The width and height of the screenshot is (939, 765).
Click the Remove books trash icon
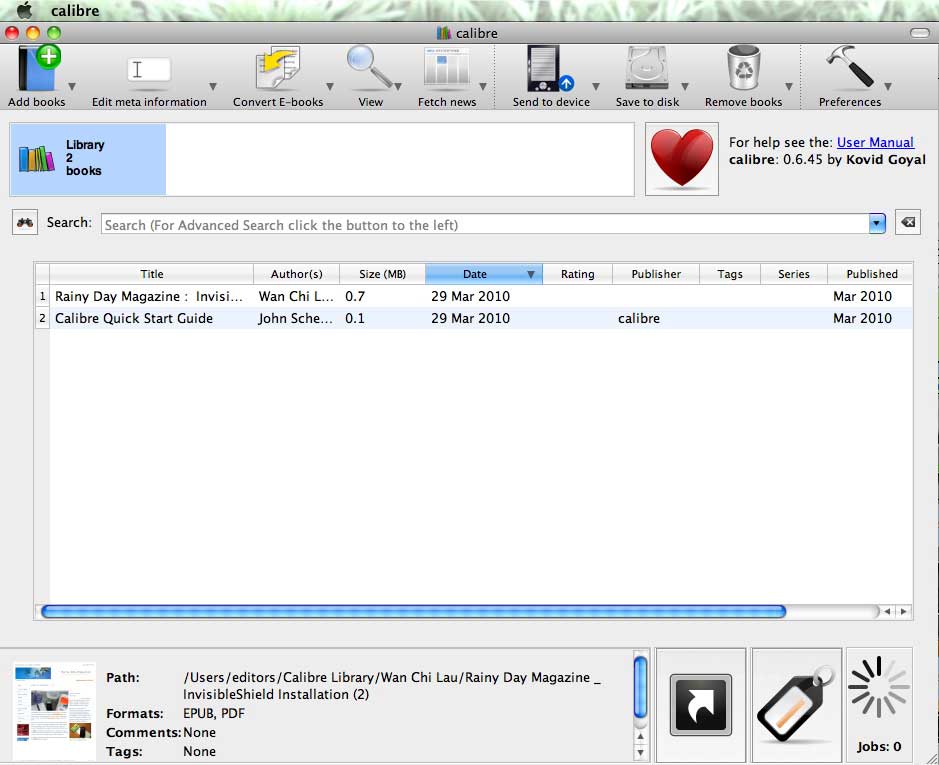click(744, 68)
